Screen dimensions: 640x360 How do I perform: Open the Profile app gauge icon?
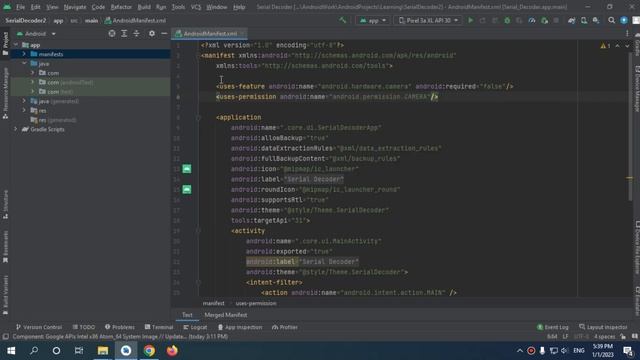[x=532, y=20]
